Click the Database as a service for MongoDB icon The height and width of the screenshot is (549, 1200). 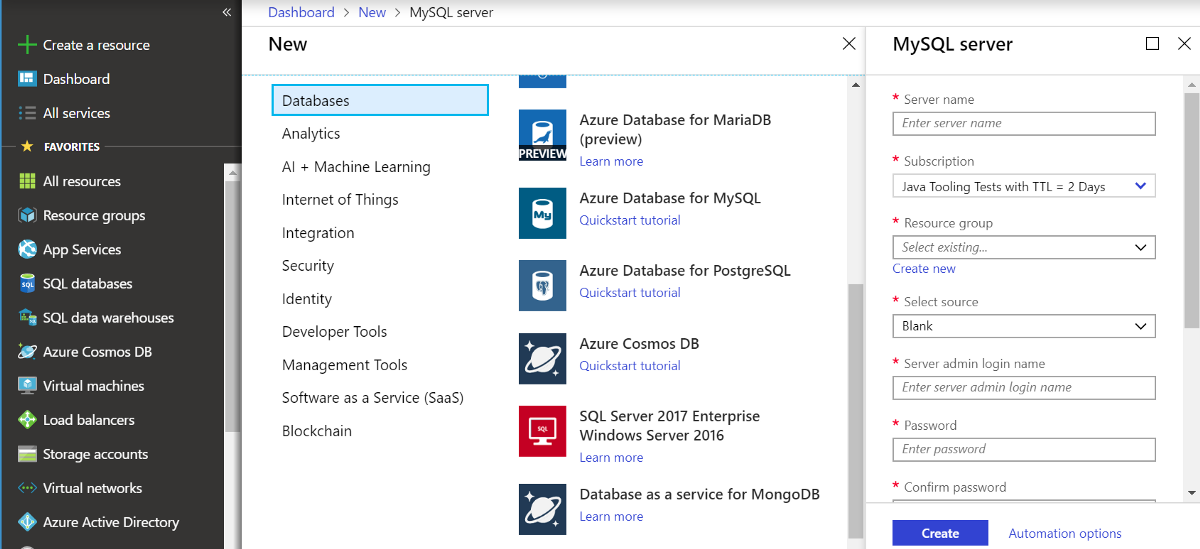click(x=543, y=509)
